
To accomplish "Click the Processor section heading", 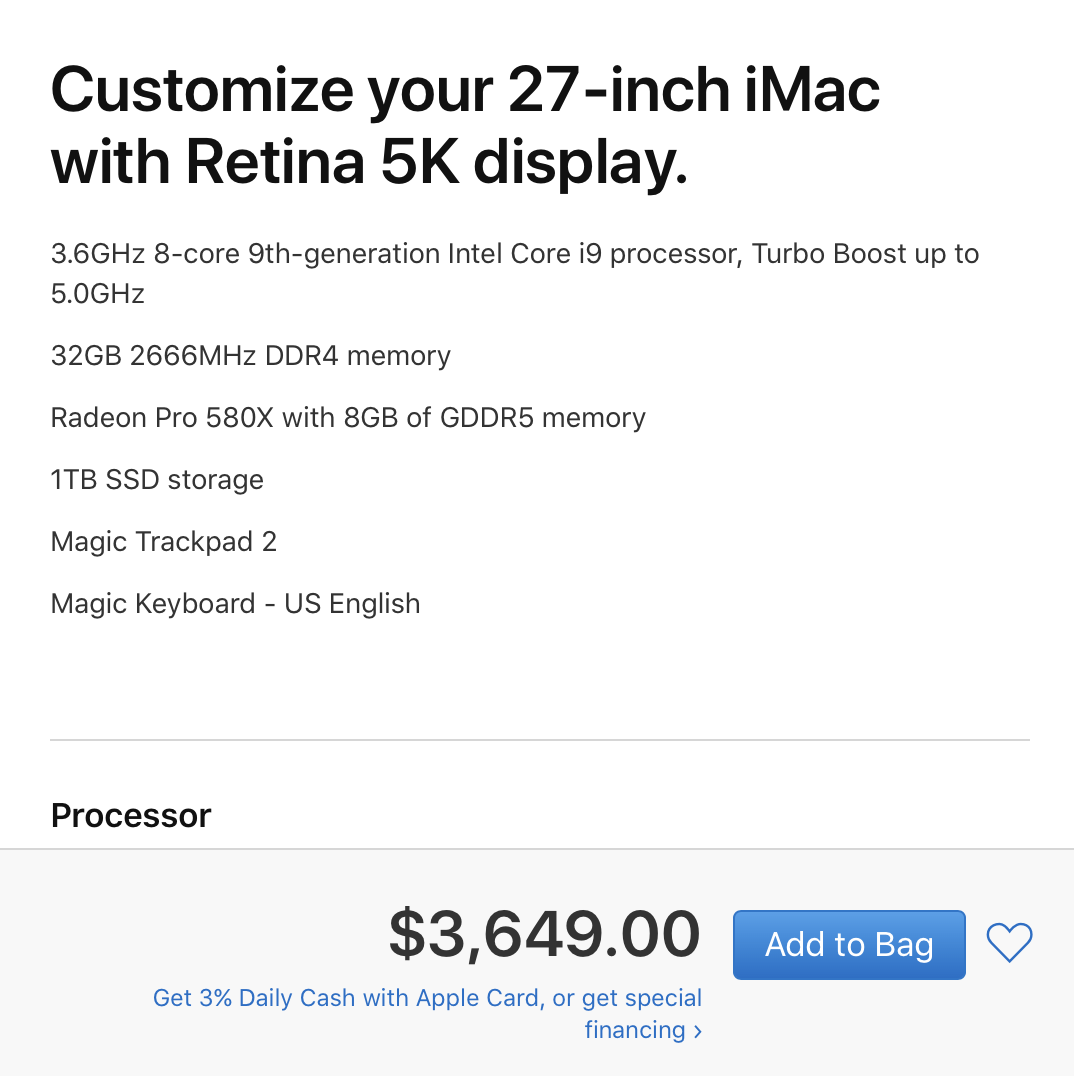I will click(x=131, y=816).
